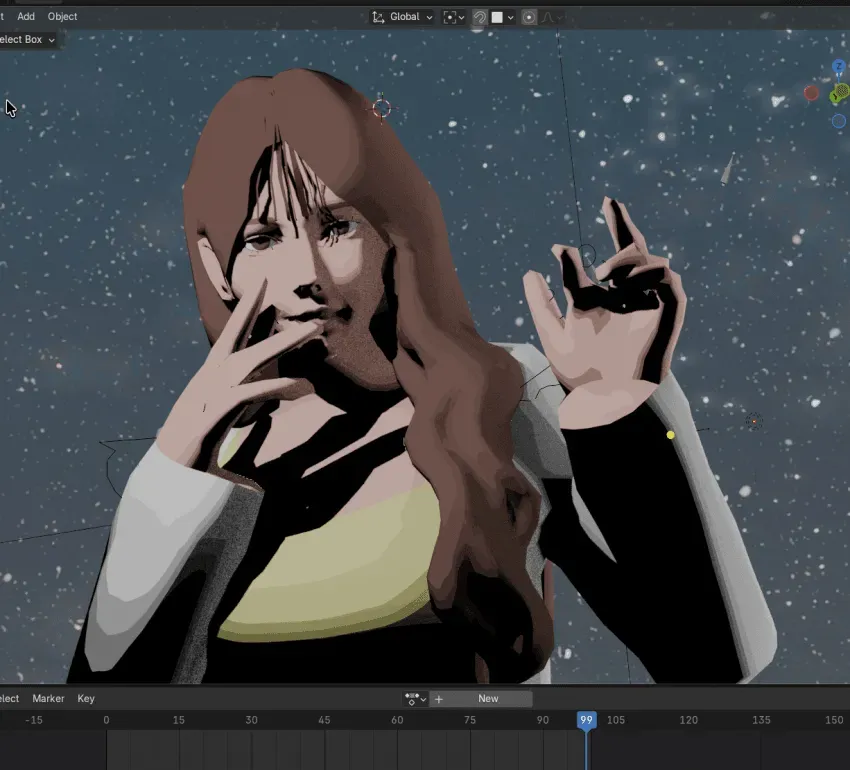Open the transform pivot point dropdown
850x770 pixels.
click(454, 17)
